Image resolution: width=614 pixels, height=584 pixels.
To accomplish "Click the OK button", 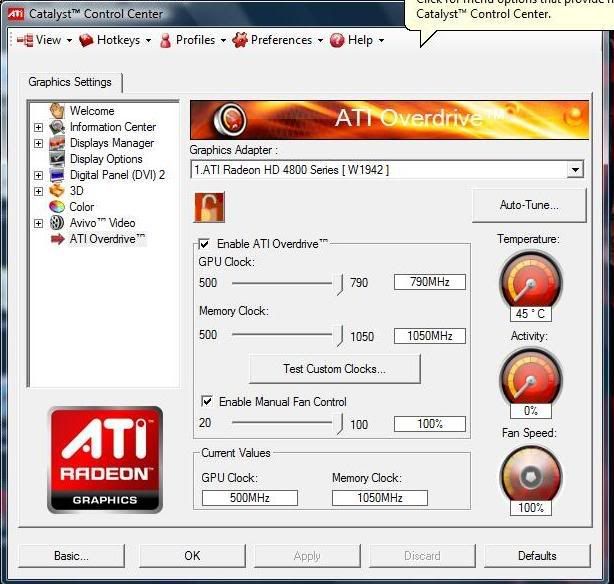I will 192,555.
